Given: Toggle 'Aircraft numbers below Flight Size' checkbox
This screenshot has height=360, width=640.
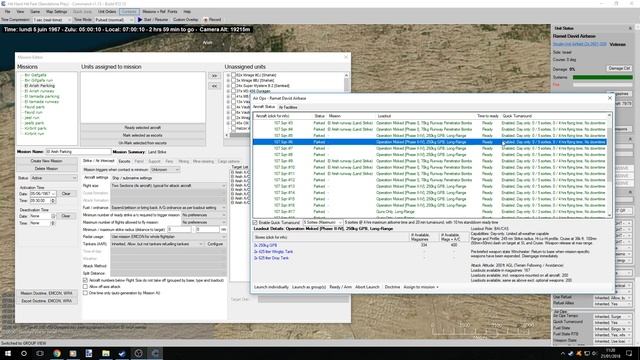Looking at the screenshot, I should click(85, 280).
